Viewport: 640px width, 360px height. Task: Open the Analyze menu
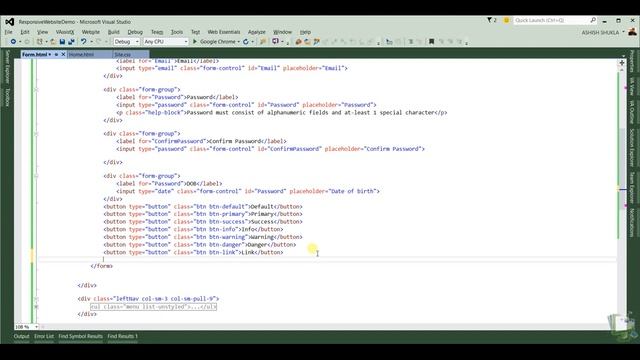click(257, 32)
